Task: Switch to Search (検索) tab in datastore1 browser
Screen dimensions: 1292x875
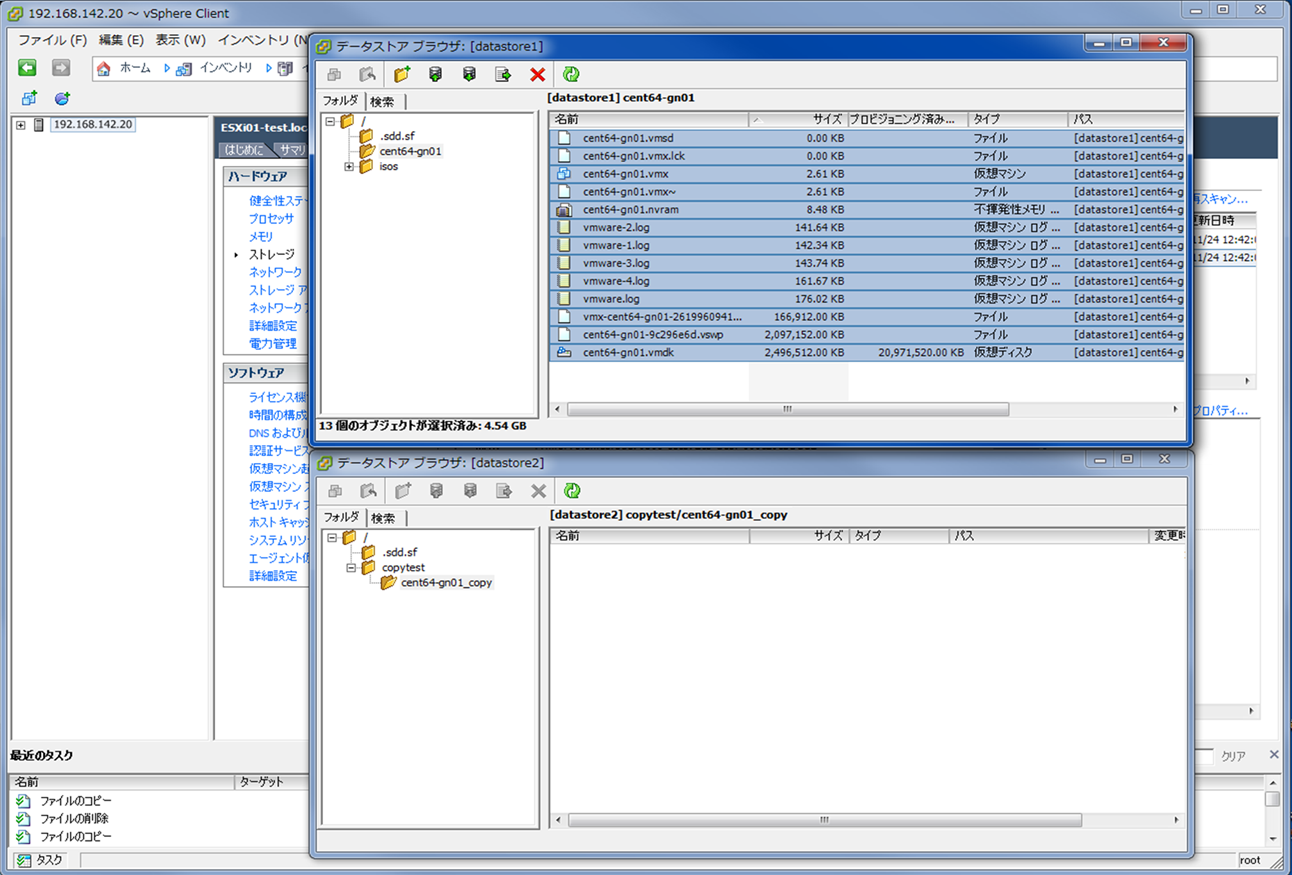Action: click(382, 101)
